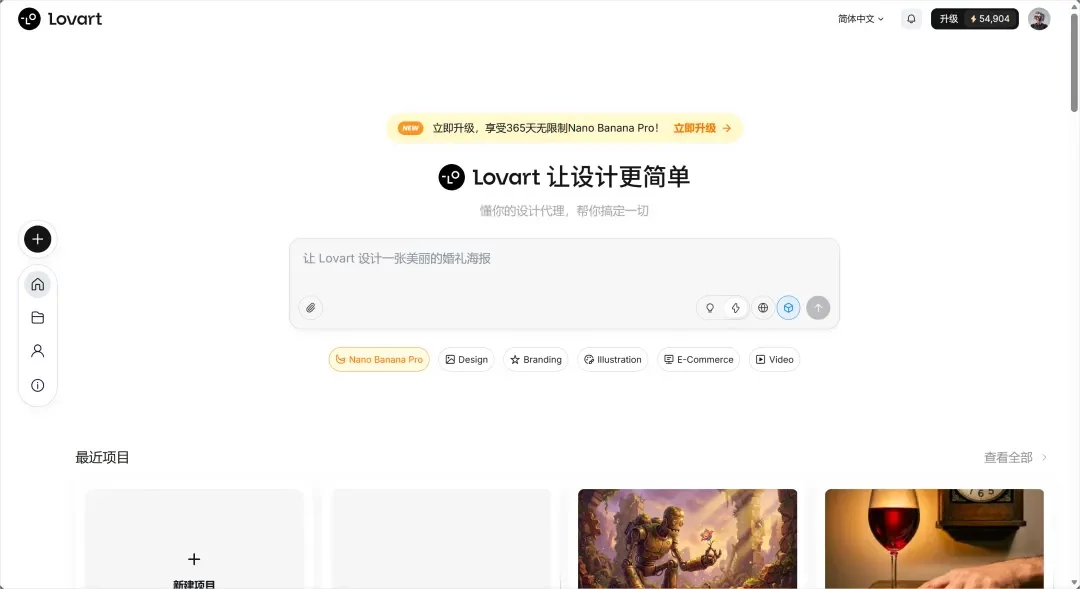Toggle the 3D cube mode in the prompt bar
The image size is (1080, 589).
coord(789,307)
